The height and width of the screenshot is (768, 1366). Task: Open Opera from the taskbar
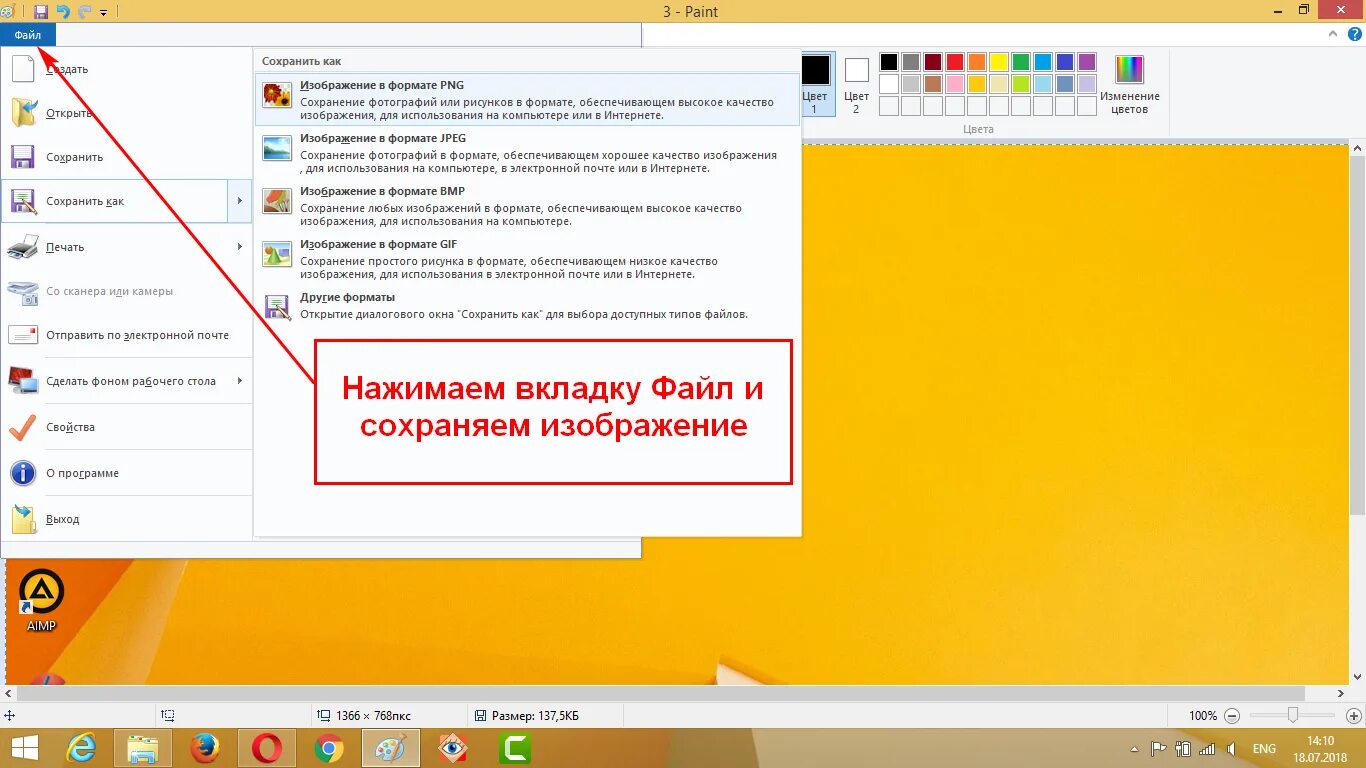267,748
